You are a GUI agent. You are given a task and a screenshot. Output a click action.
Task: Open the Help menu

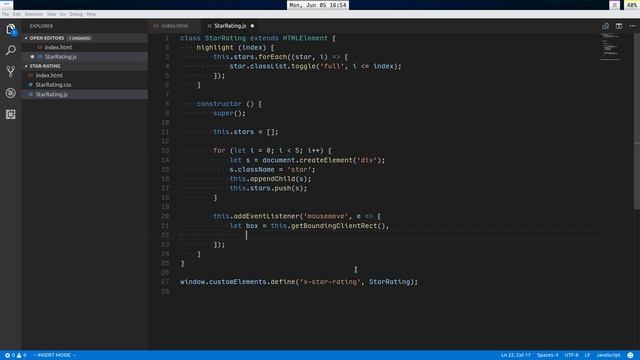click(x=91, y=14)
